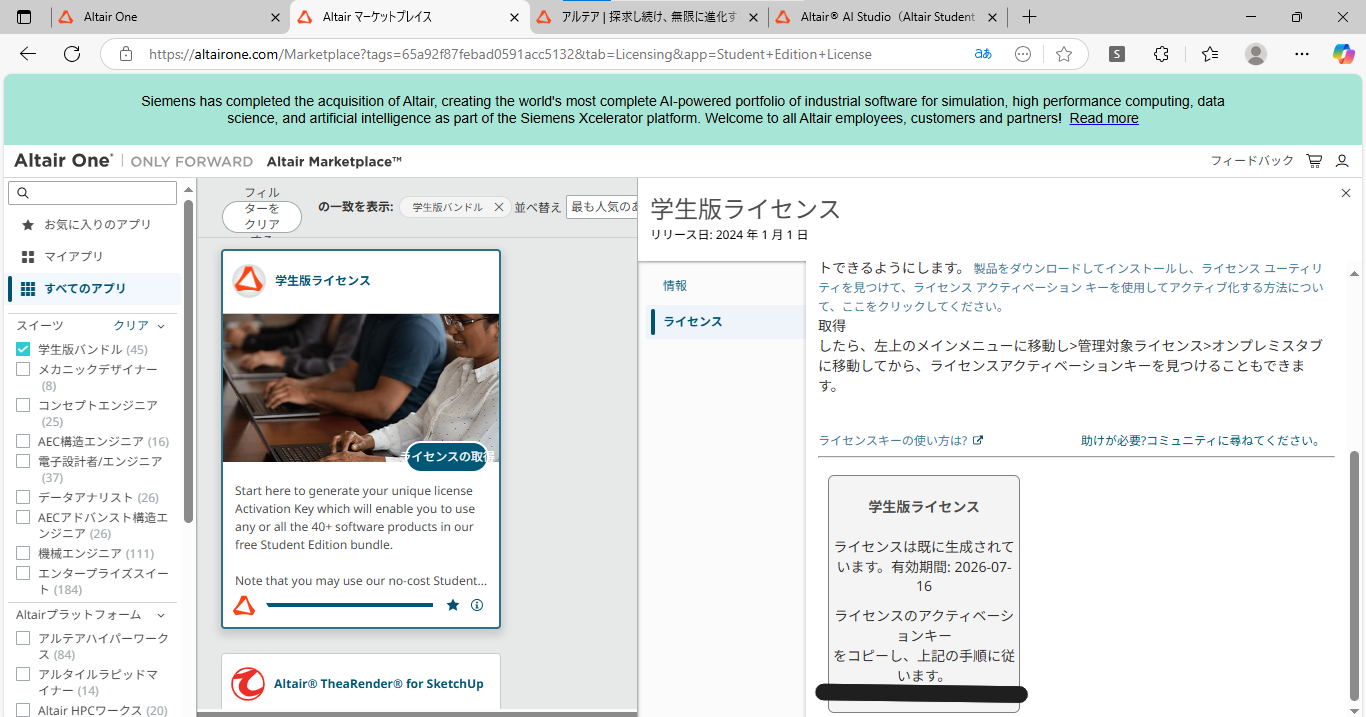Viewport: 1366px width, 717px height.
Task: Check the メカニックデザイナー checkbox
Action: point(23,369)
